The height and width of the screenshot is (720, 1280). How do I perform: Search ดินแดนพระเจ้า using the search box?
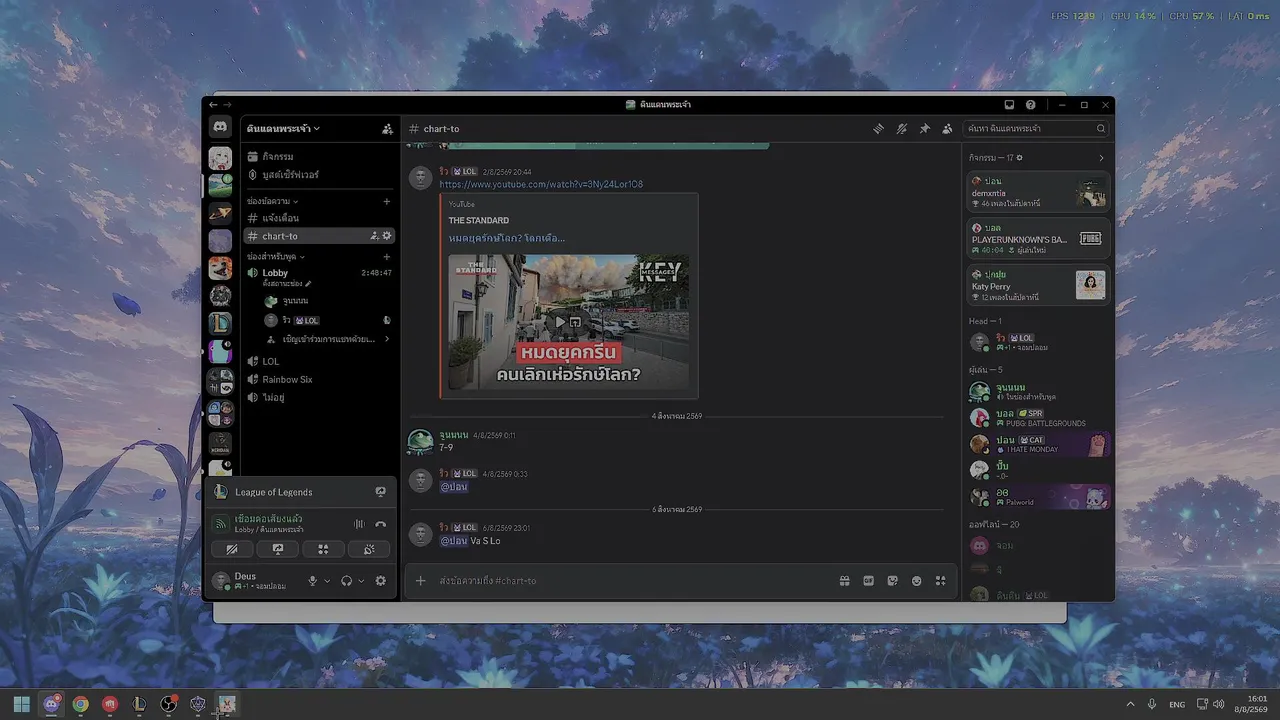click(x=1036, y=129)
